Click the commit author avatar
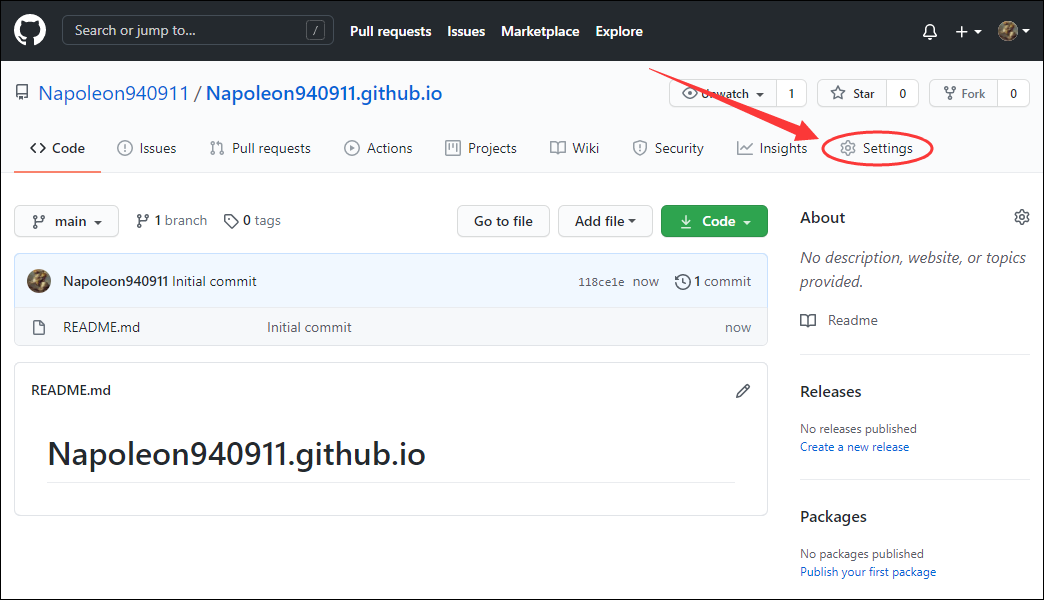 (x=39, y=281)
